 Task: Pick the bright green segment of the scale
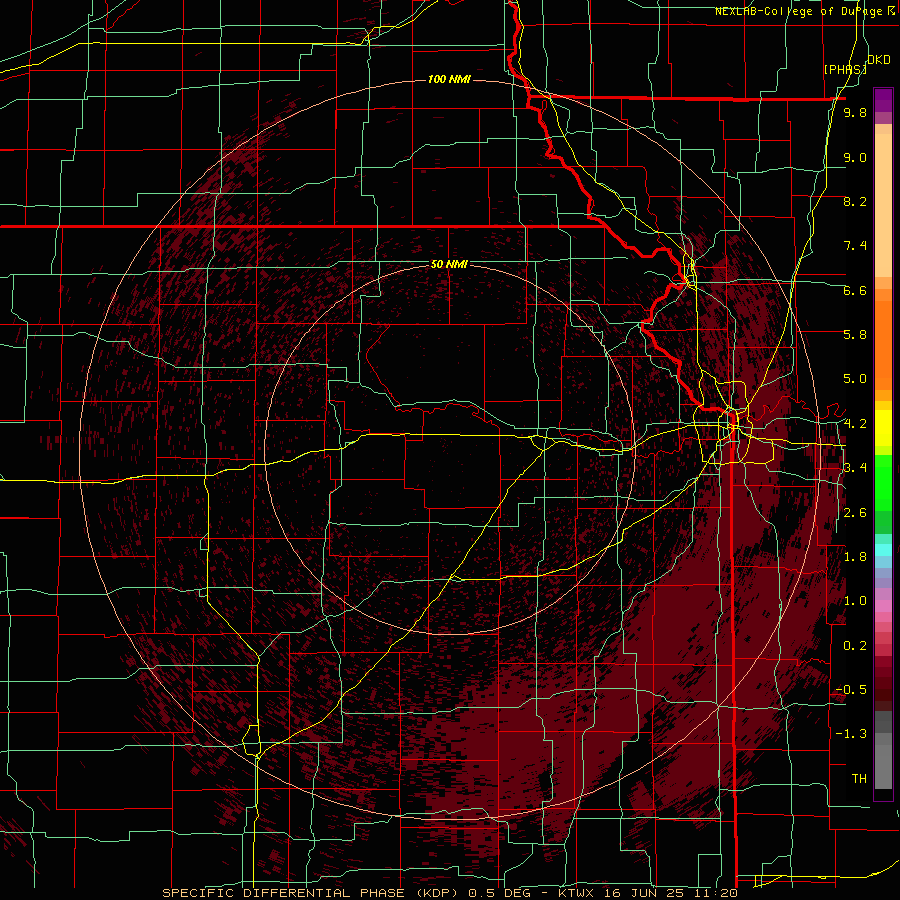coord(883,482)
